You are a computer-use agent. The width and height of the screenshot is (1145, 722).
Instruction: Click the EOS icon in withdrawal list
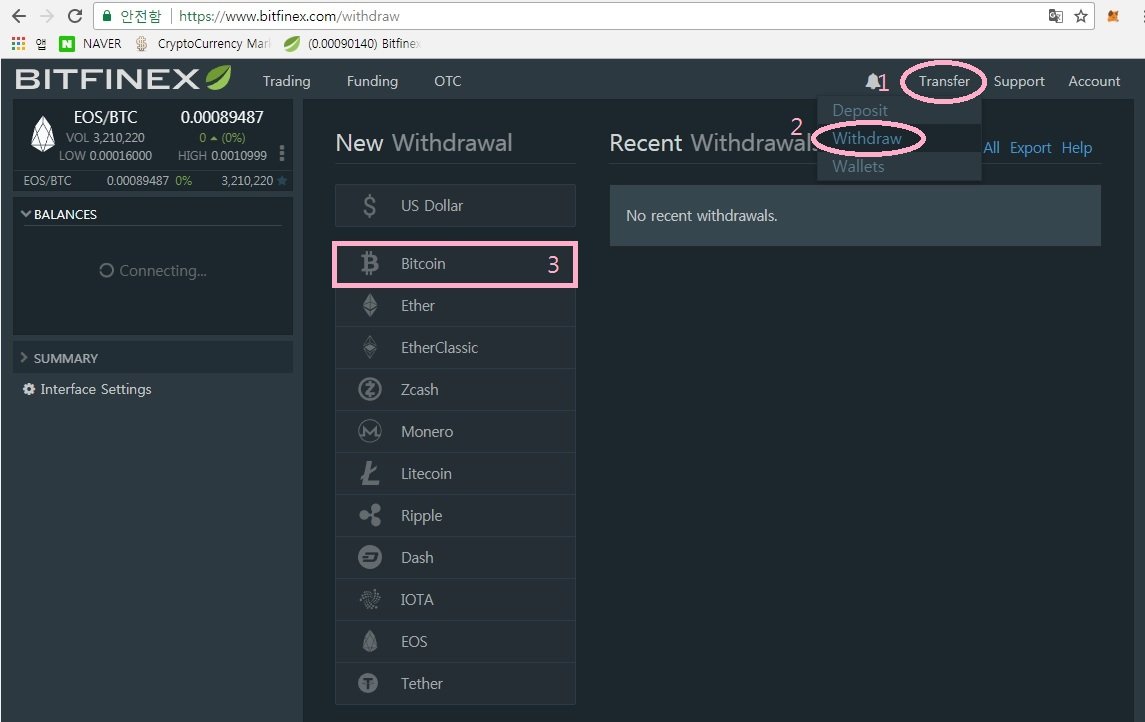[x=370, y=641]
